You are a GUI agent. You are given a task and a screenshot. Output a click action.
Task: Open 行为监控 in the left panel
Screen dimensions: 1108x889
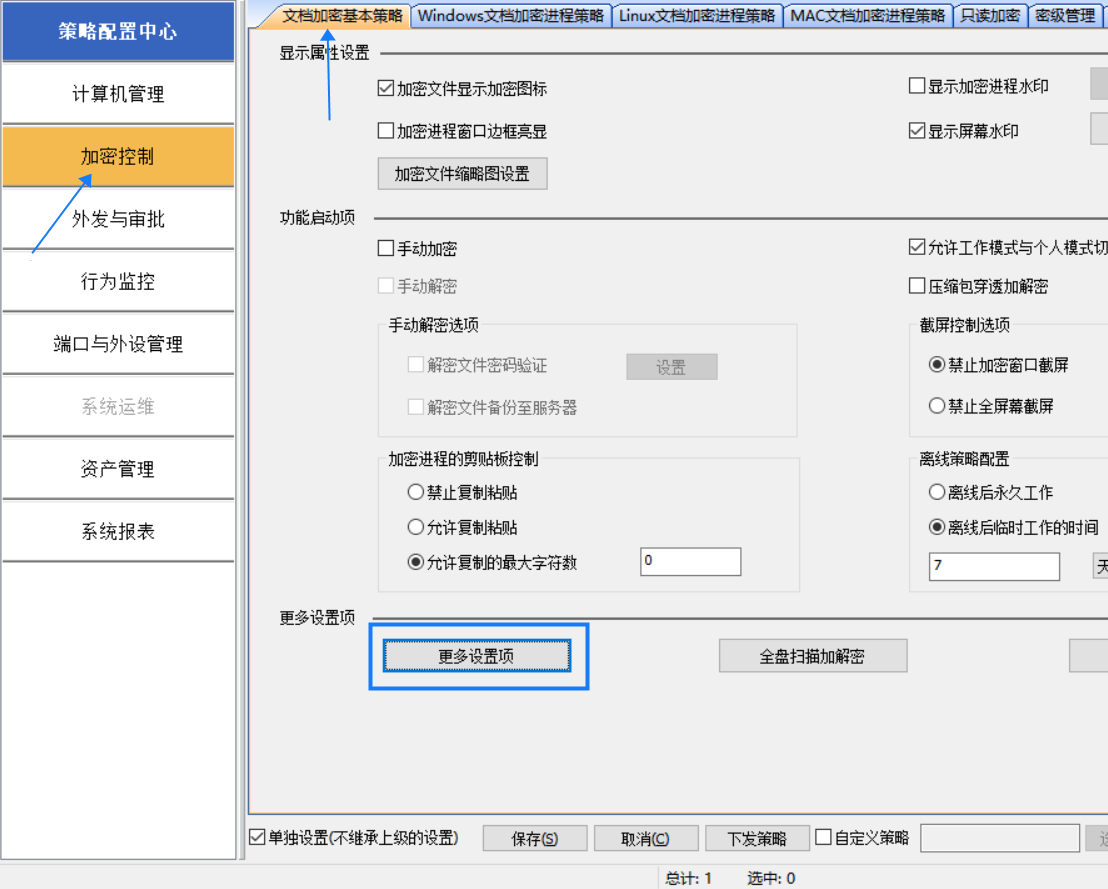[x=118, y=282]
